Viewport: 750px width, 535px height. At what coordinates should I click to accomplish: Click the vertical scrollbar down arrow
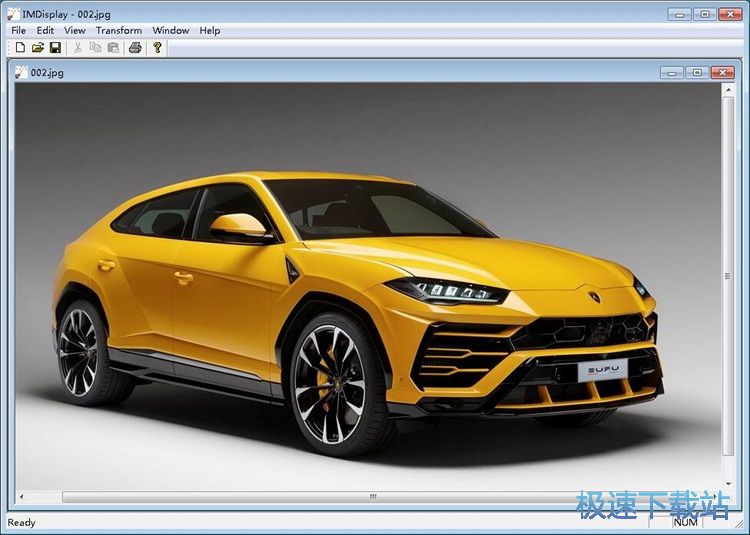point(728,484)
